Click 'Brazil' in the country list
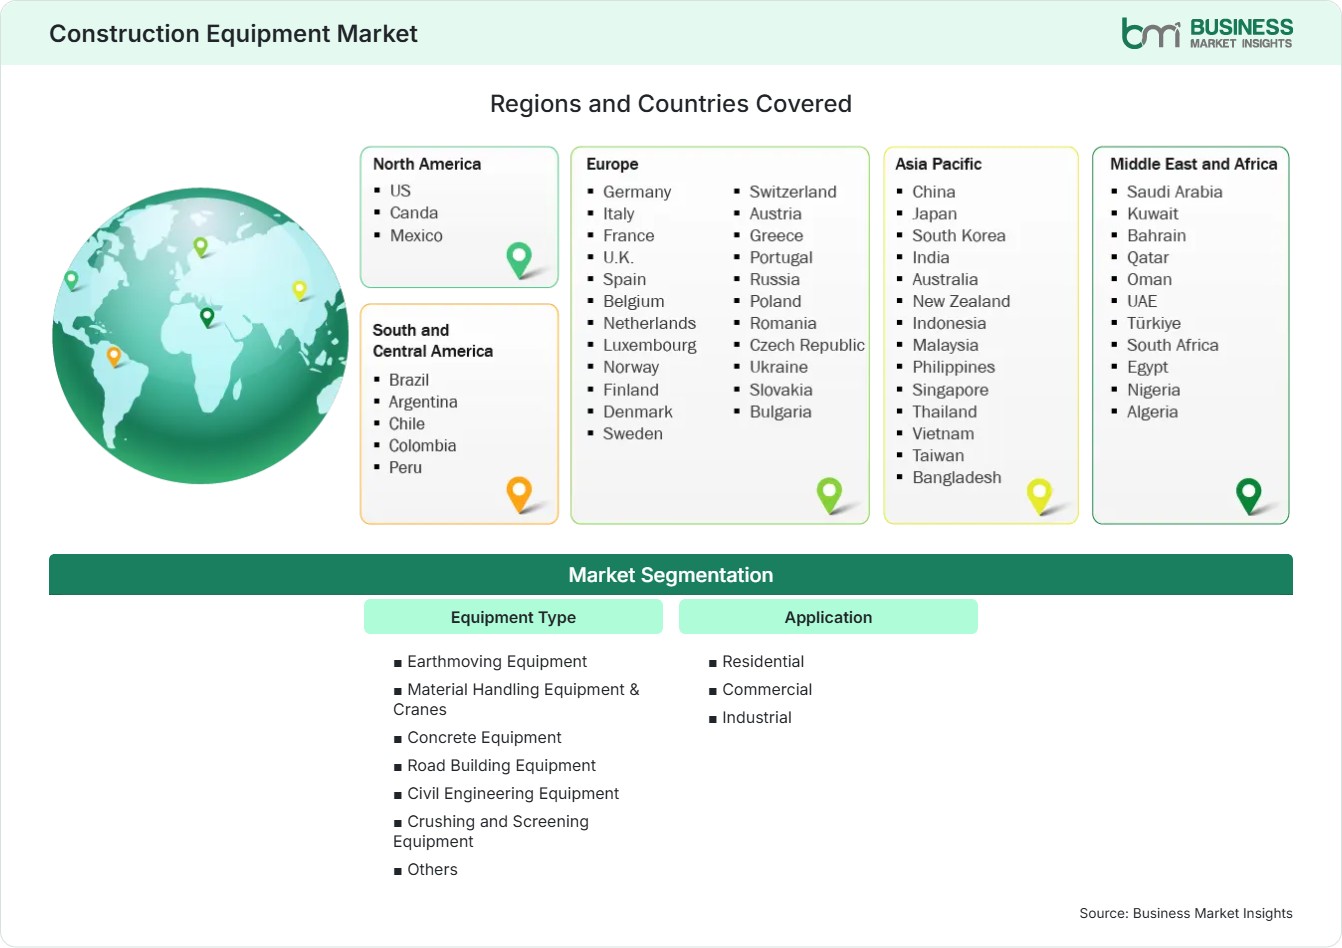This screenshot has height=948, width=1342. click(409, 380)
